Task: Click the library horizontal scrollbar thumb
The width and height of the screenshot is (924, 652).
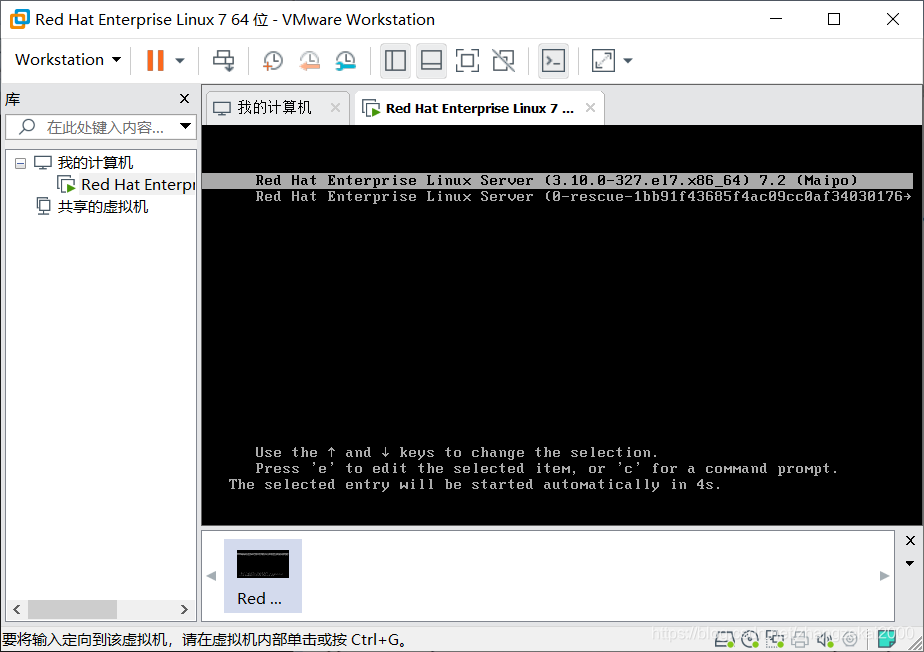Action: click(x=72, y=609)
